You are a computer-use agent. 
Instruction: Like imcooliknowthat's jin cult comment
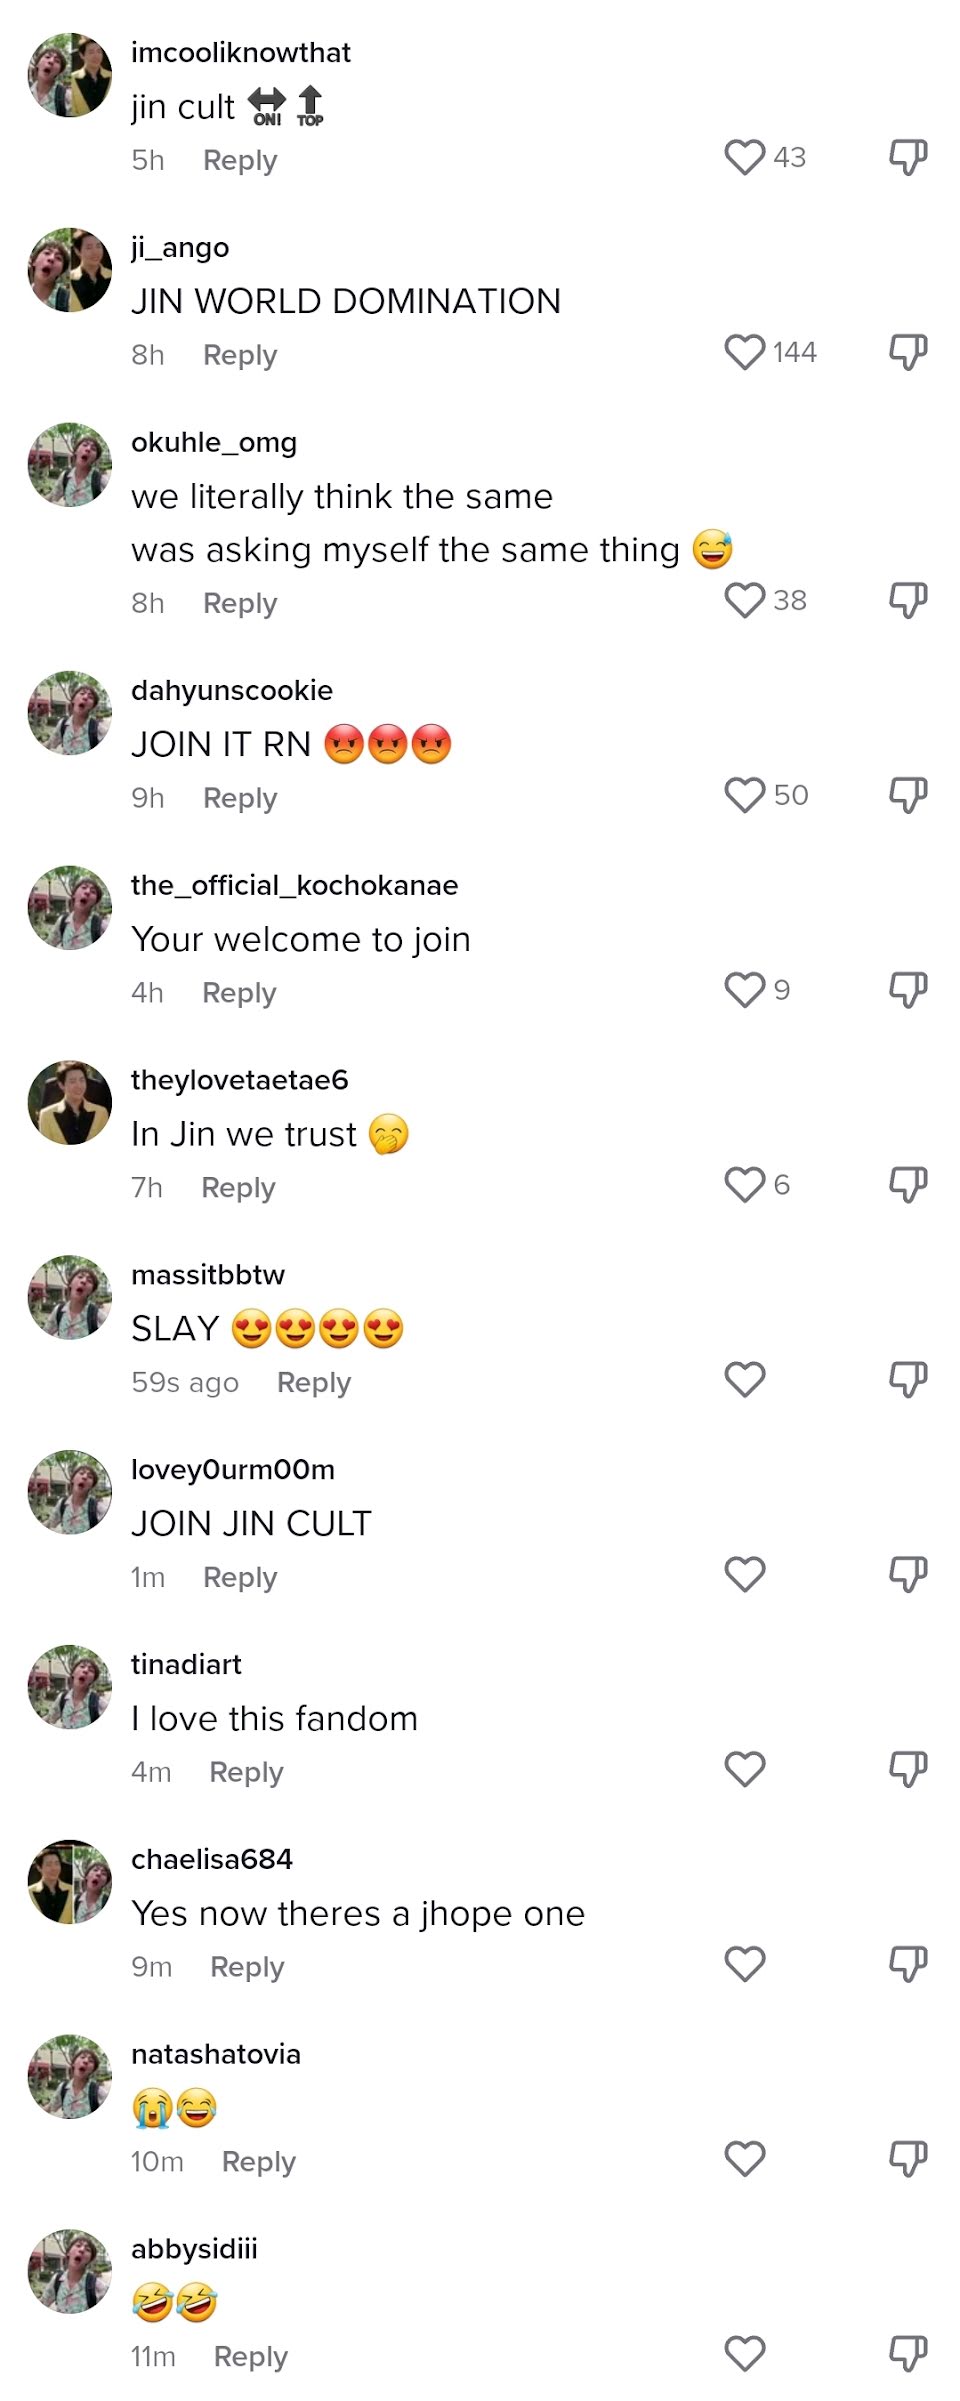pos(745,157)
